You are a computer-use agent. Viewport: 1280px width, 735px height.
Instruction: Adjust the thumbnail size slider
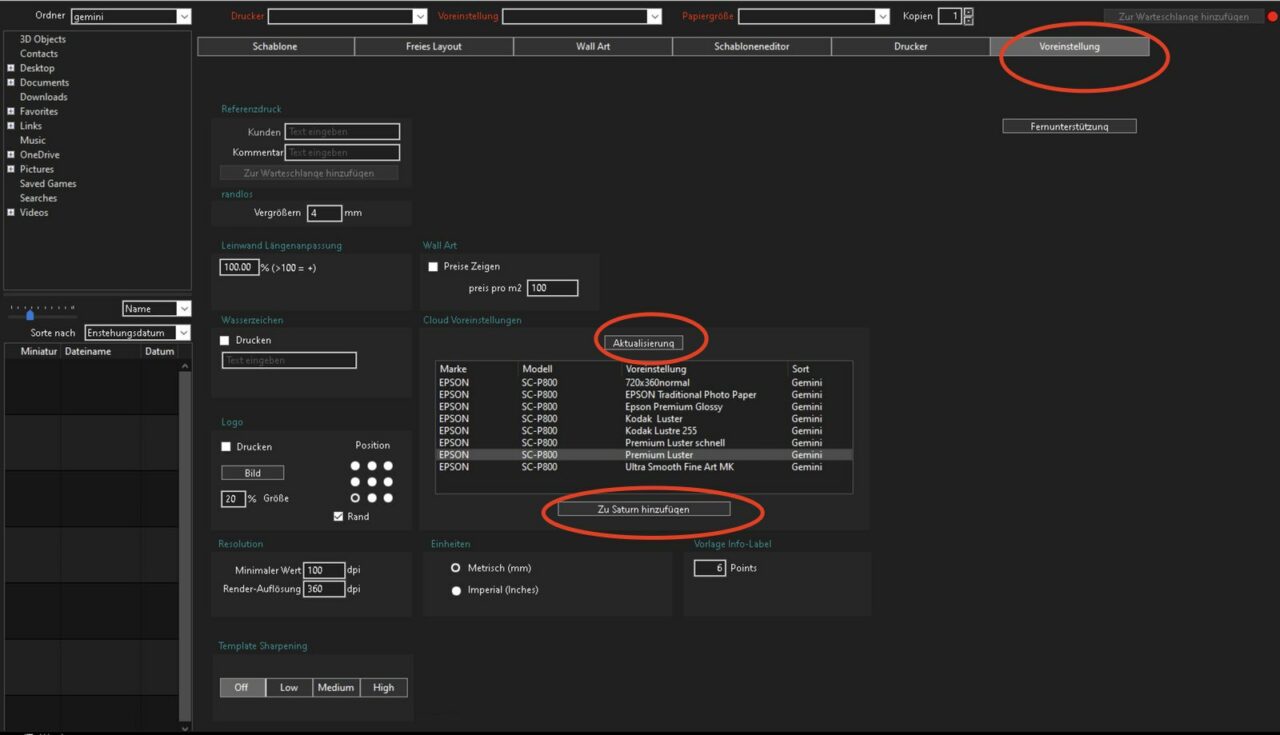pos(30,314)
